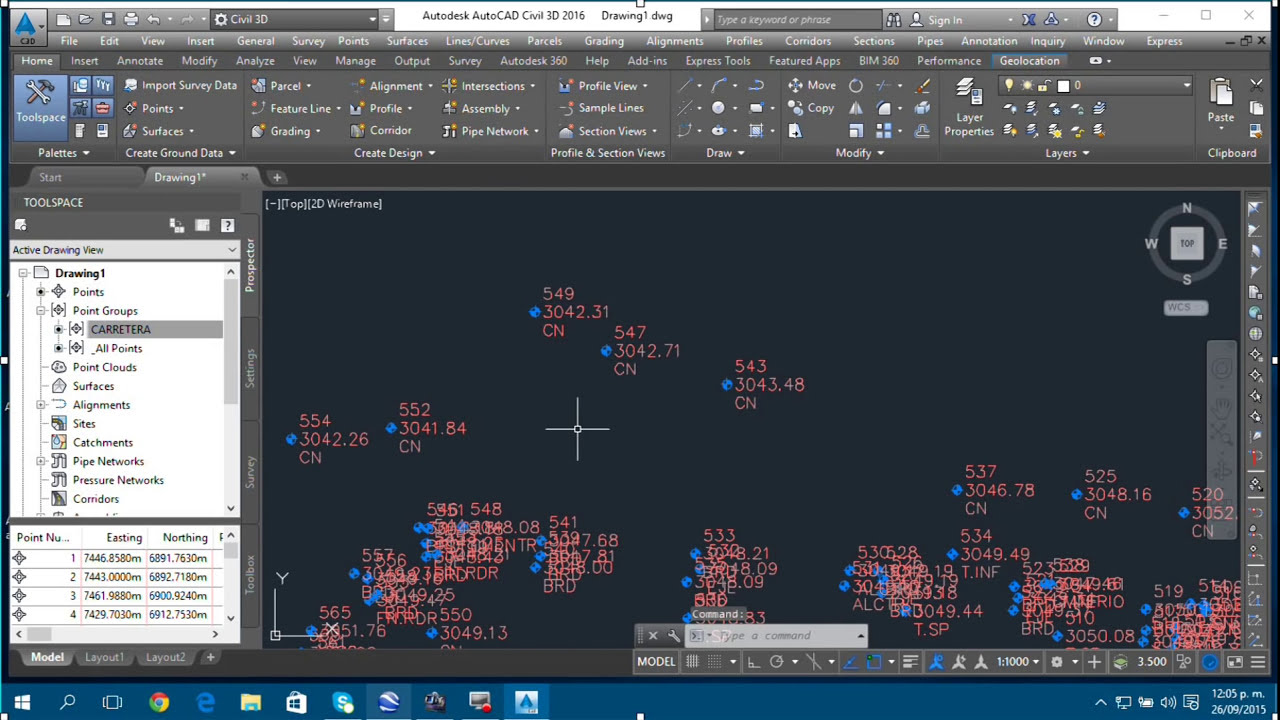Expand the Alignments tree node
Viewport: 1280px width, 720px height.
click(41, 405)
